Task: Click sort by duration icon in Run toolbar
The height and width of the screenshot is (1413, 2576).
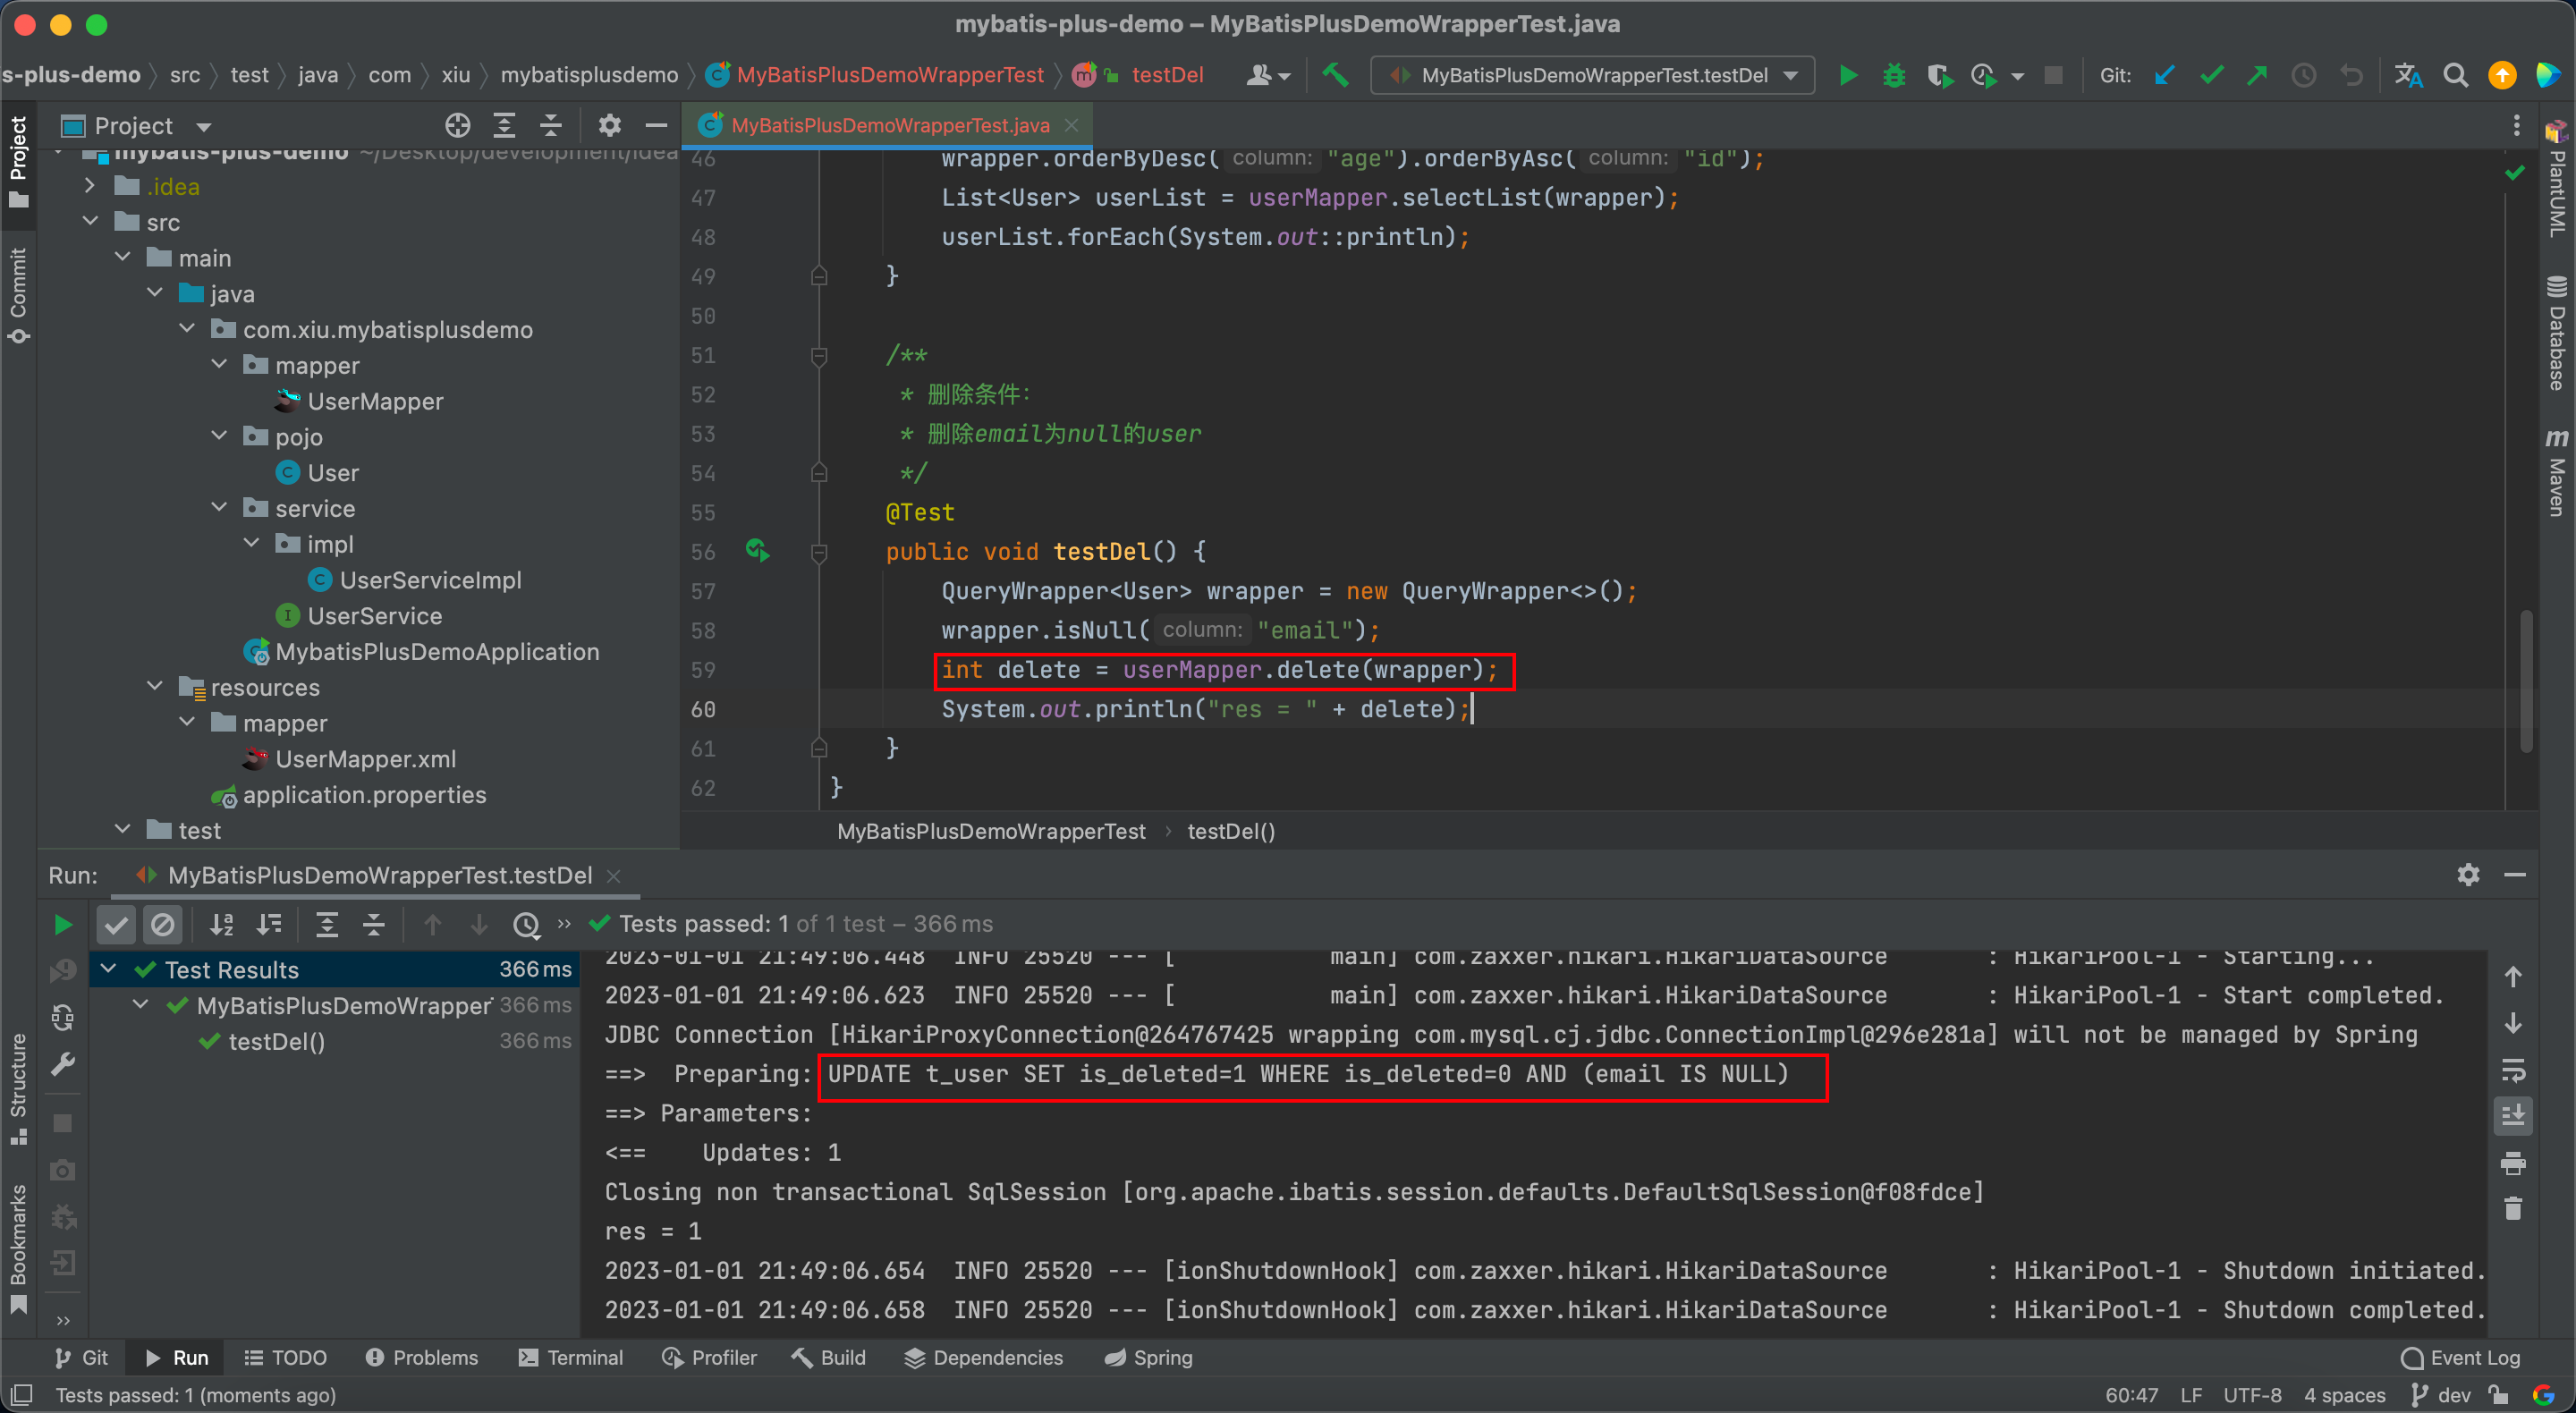Action: [269, 925]
